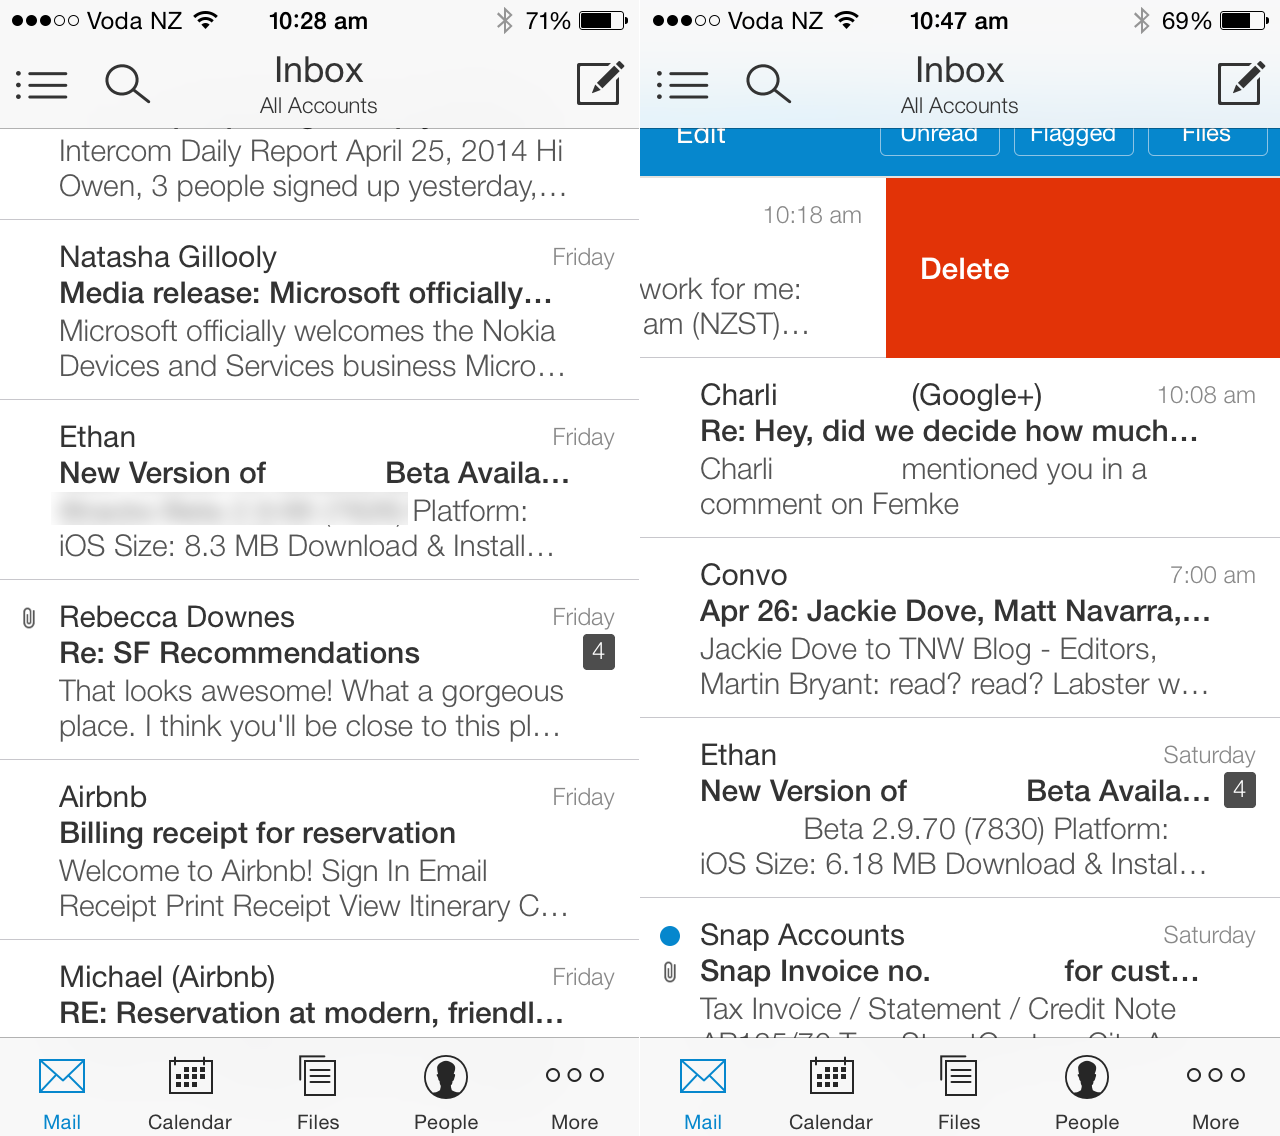Filter the inbox to show Files only
Image resolution: width=1280 pixels, height=1136 pixels.
pyautogui.click(x=1207, y=134)
